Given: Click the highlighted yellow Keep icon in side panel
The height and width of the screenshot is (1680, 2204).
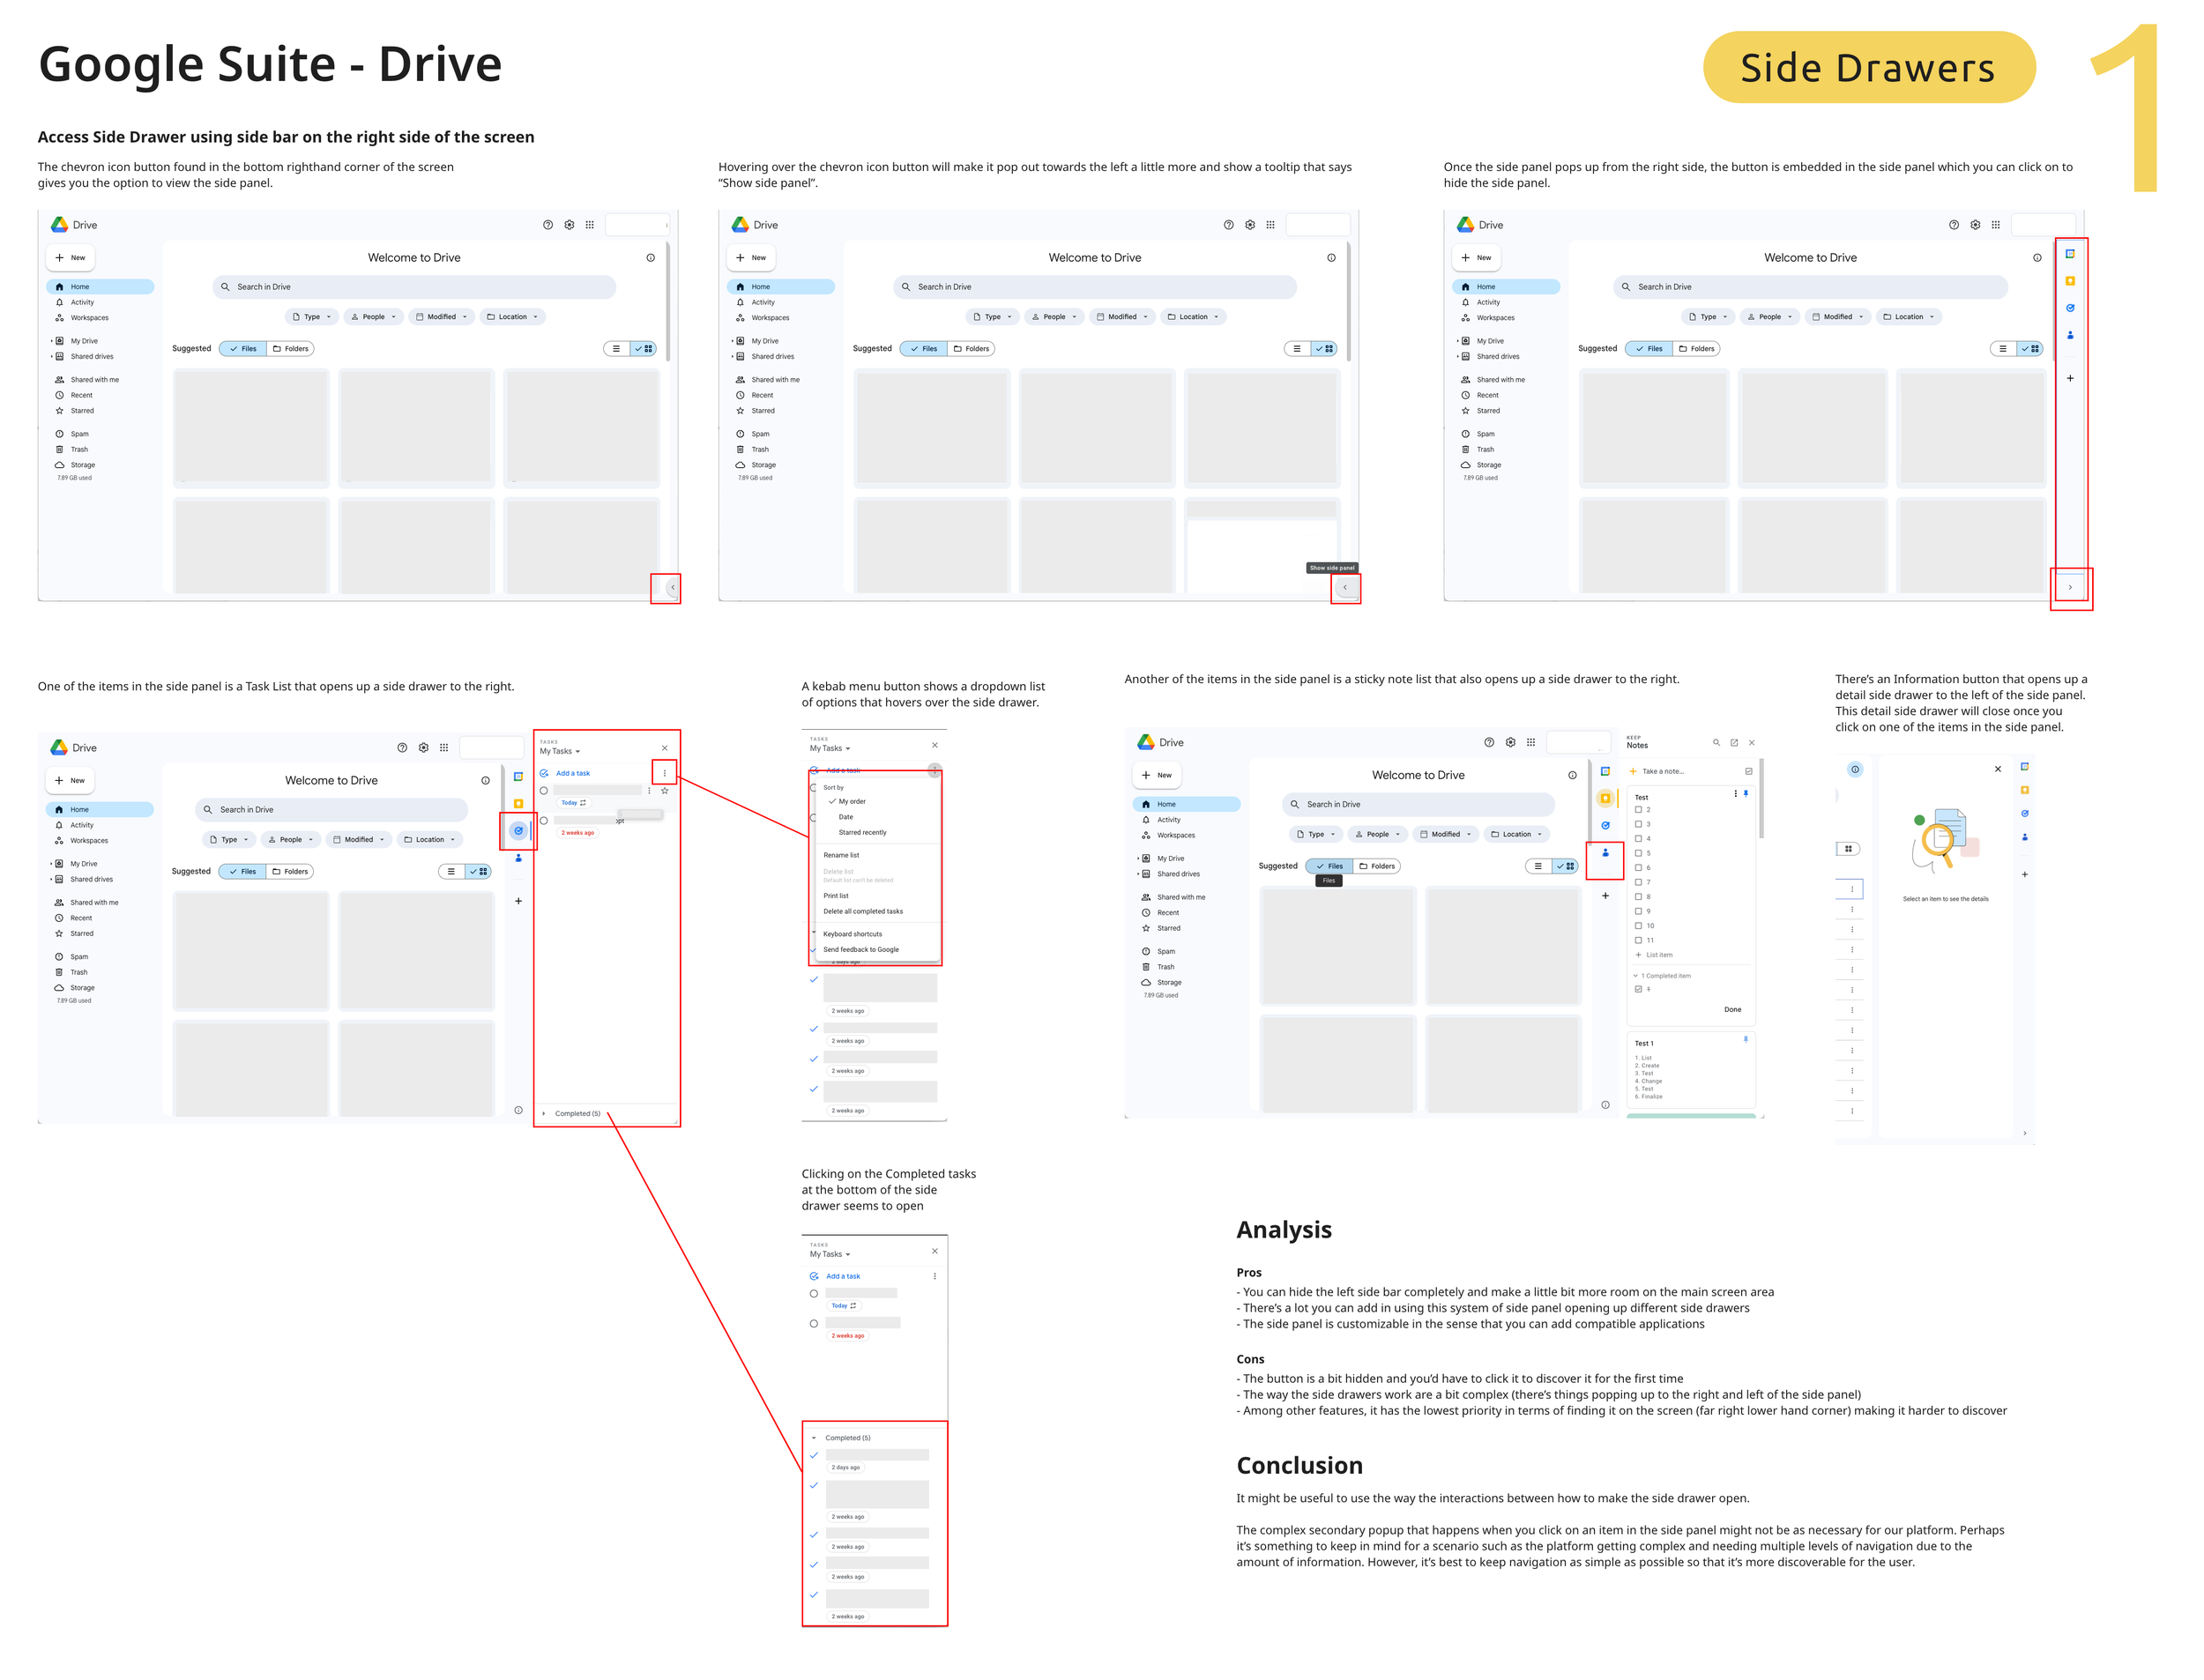Looking at the screenshot, I should coord(1605,798).
